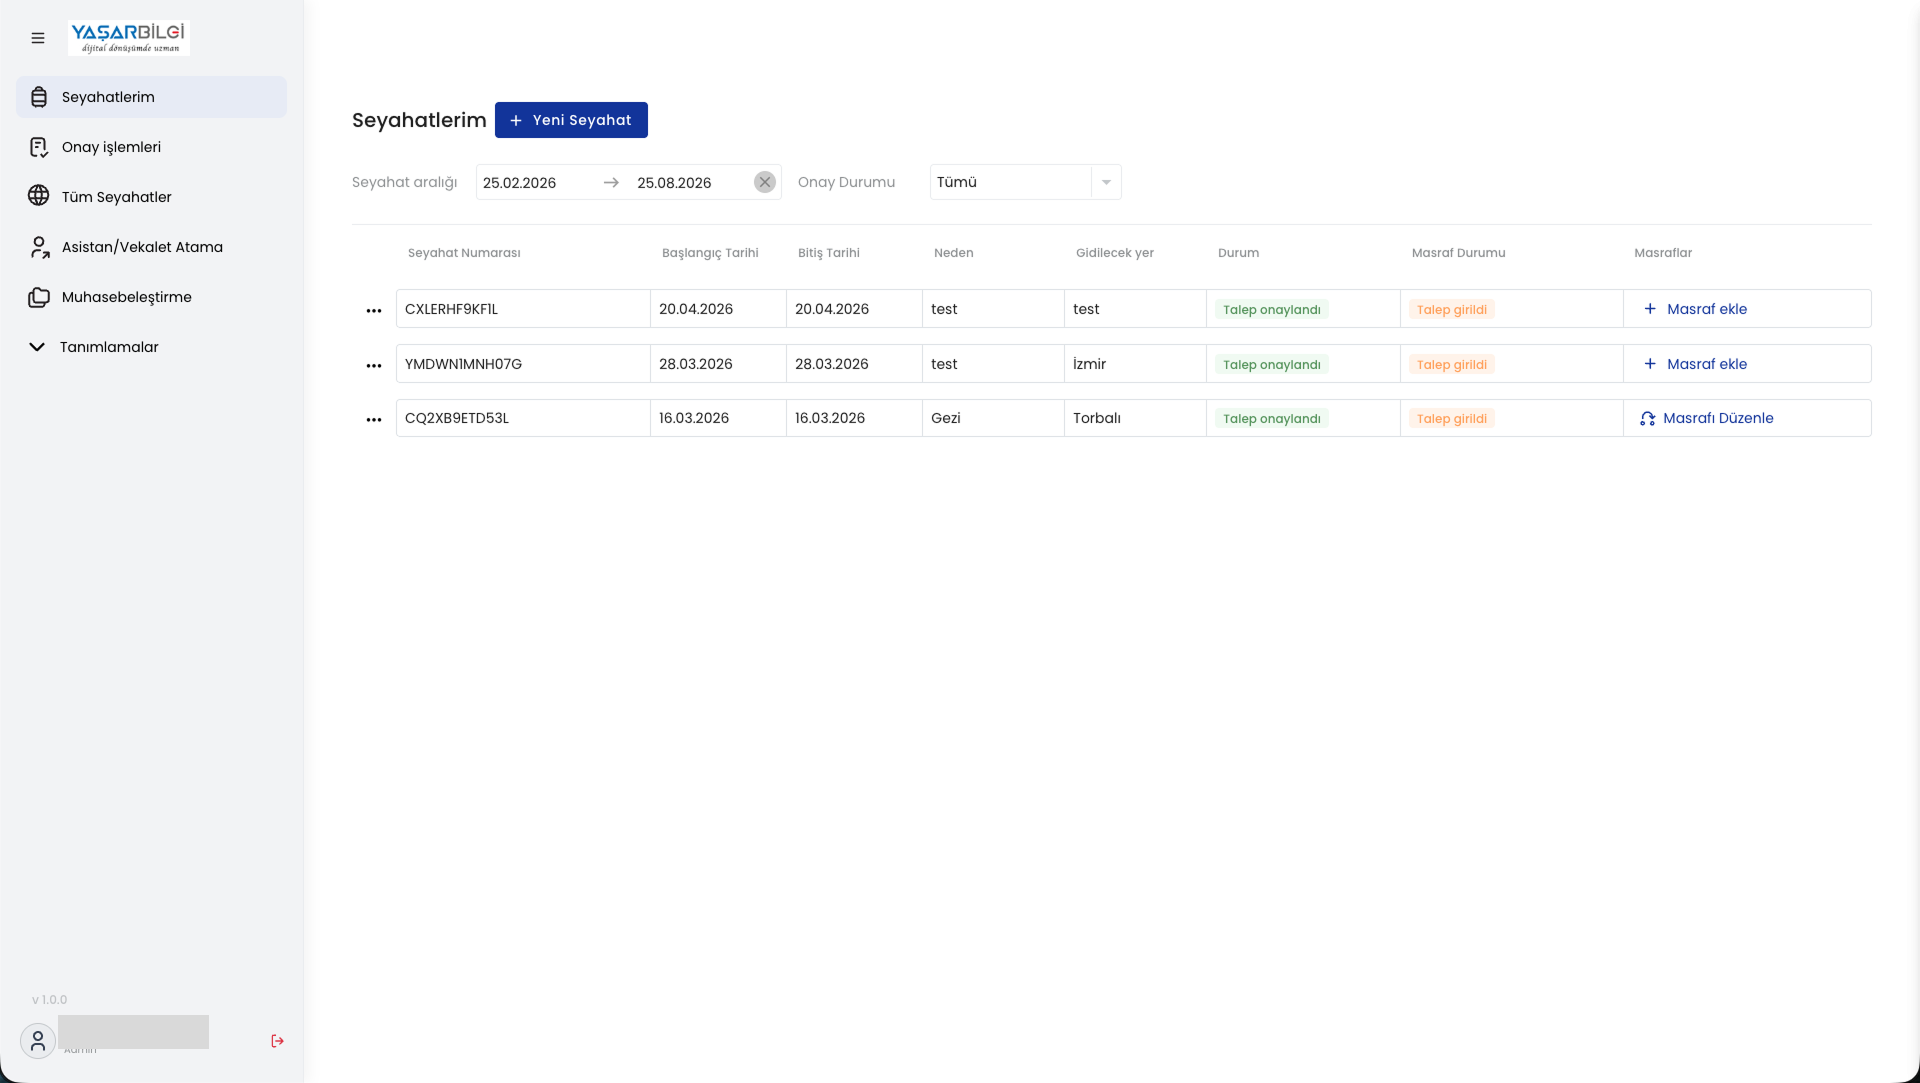Navigate to Asistan/Vekalet Atama

pos(151,247)
